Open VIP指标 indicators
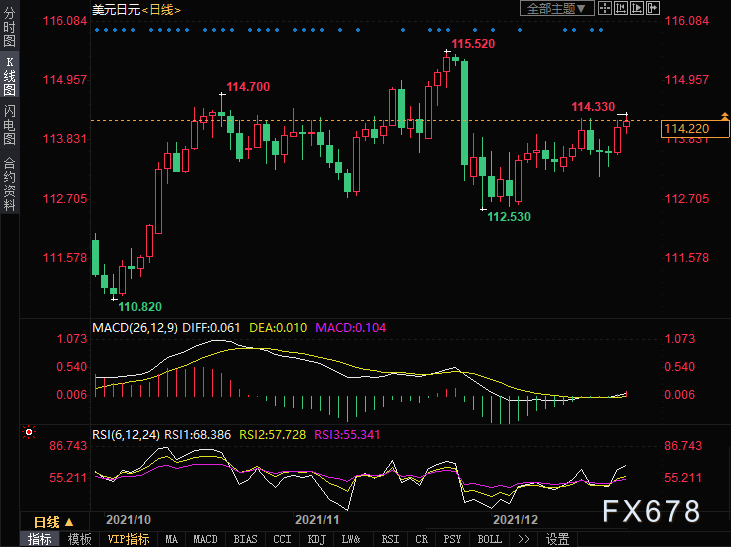The image size is (731, 547). 129,539
